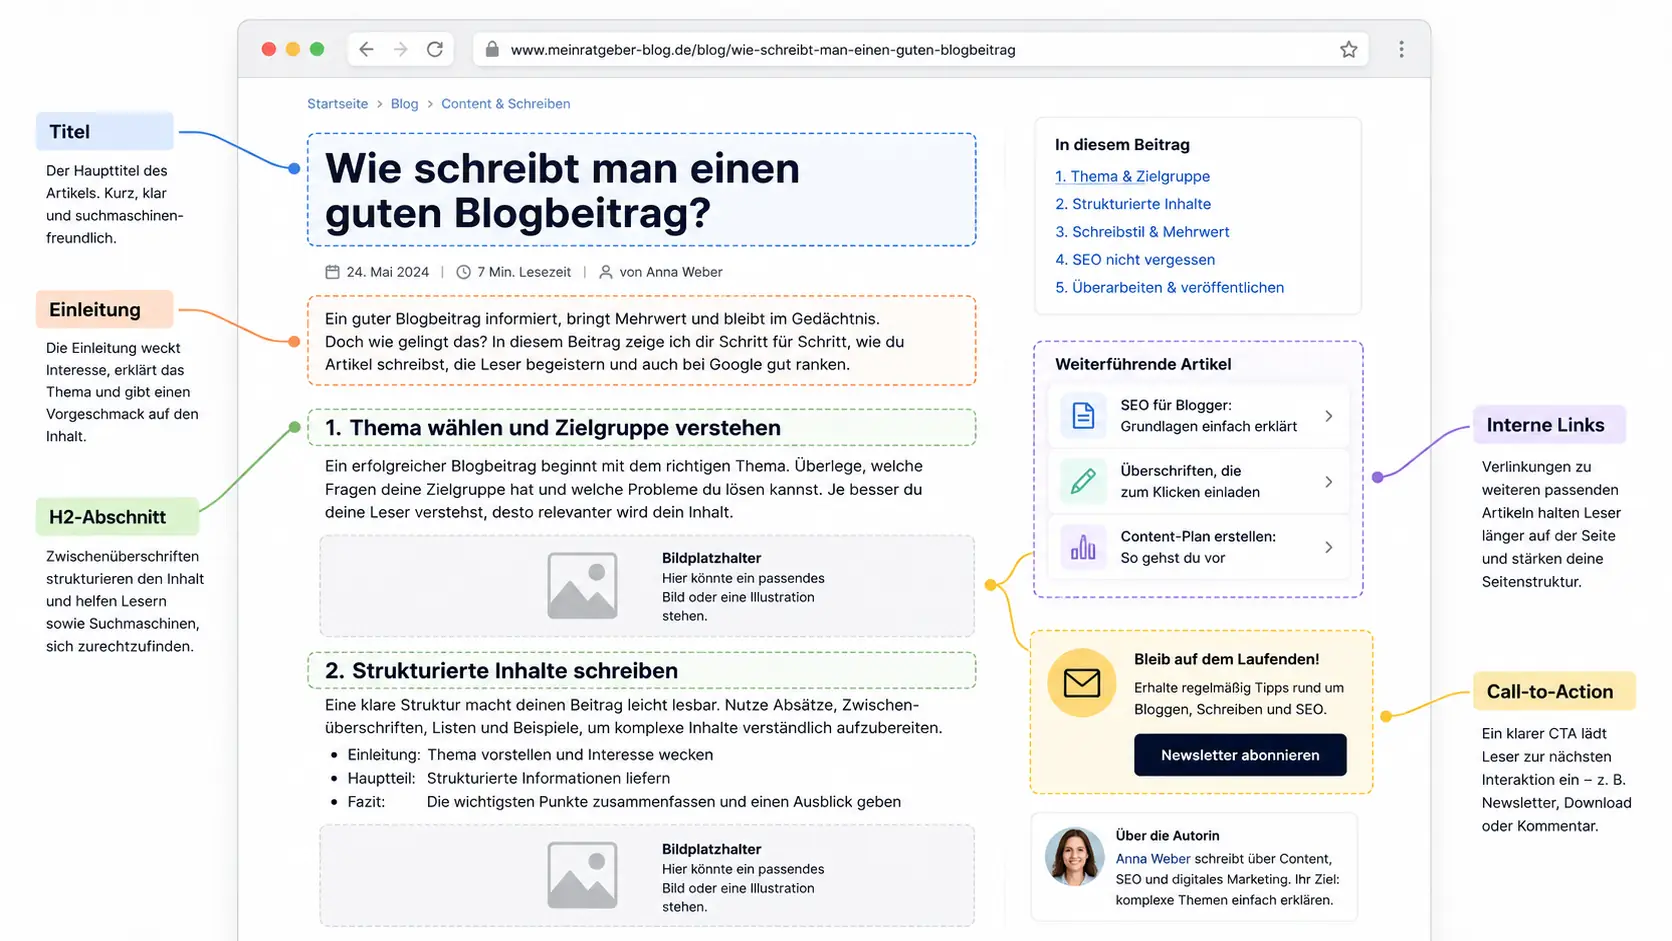
Task: Open chevron for Content-Plan erstellen
Action: [1328, 547]
